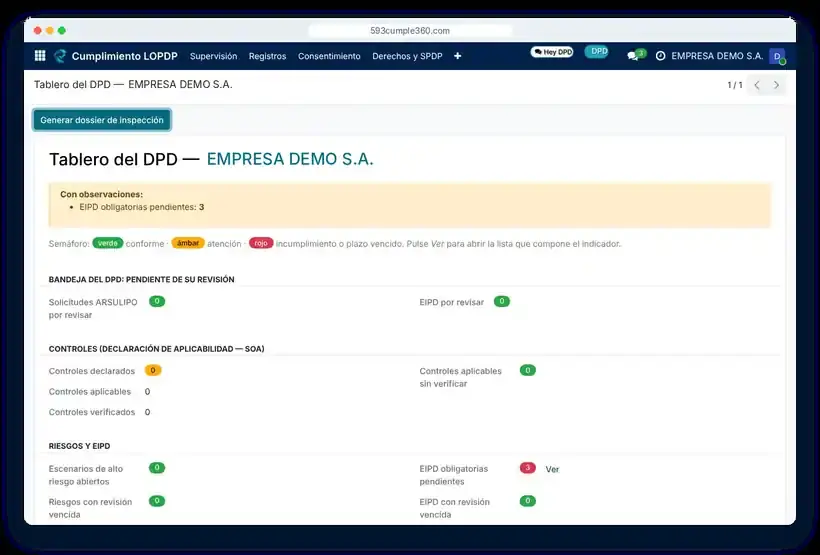Viewport: 820px width, 555px height.
Task: Open the Registros menu
Action: pyautogui.click(x=267, y=56)
